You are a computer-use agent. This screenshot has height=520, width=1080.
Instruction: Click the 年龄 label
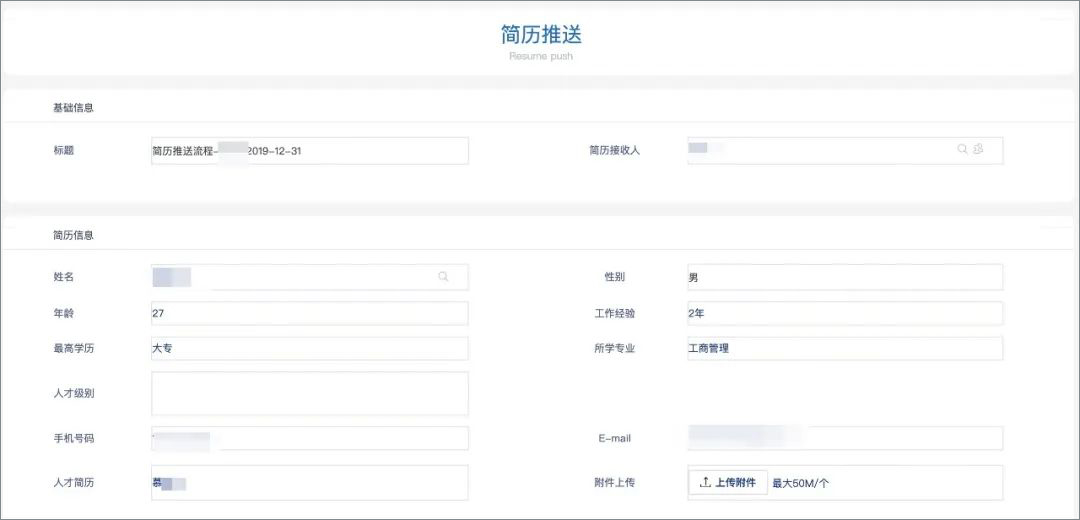(x=63, y=313)
